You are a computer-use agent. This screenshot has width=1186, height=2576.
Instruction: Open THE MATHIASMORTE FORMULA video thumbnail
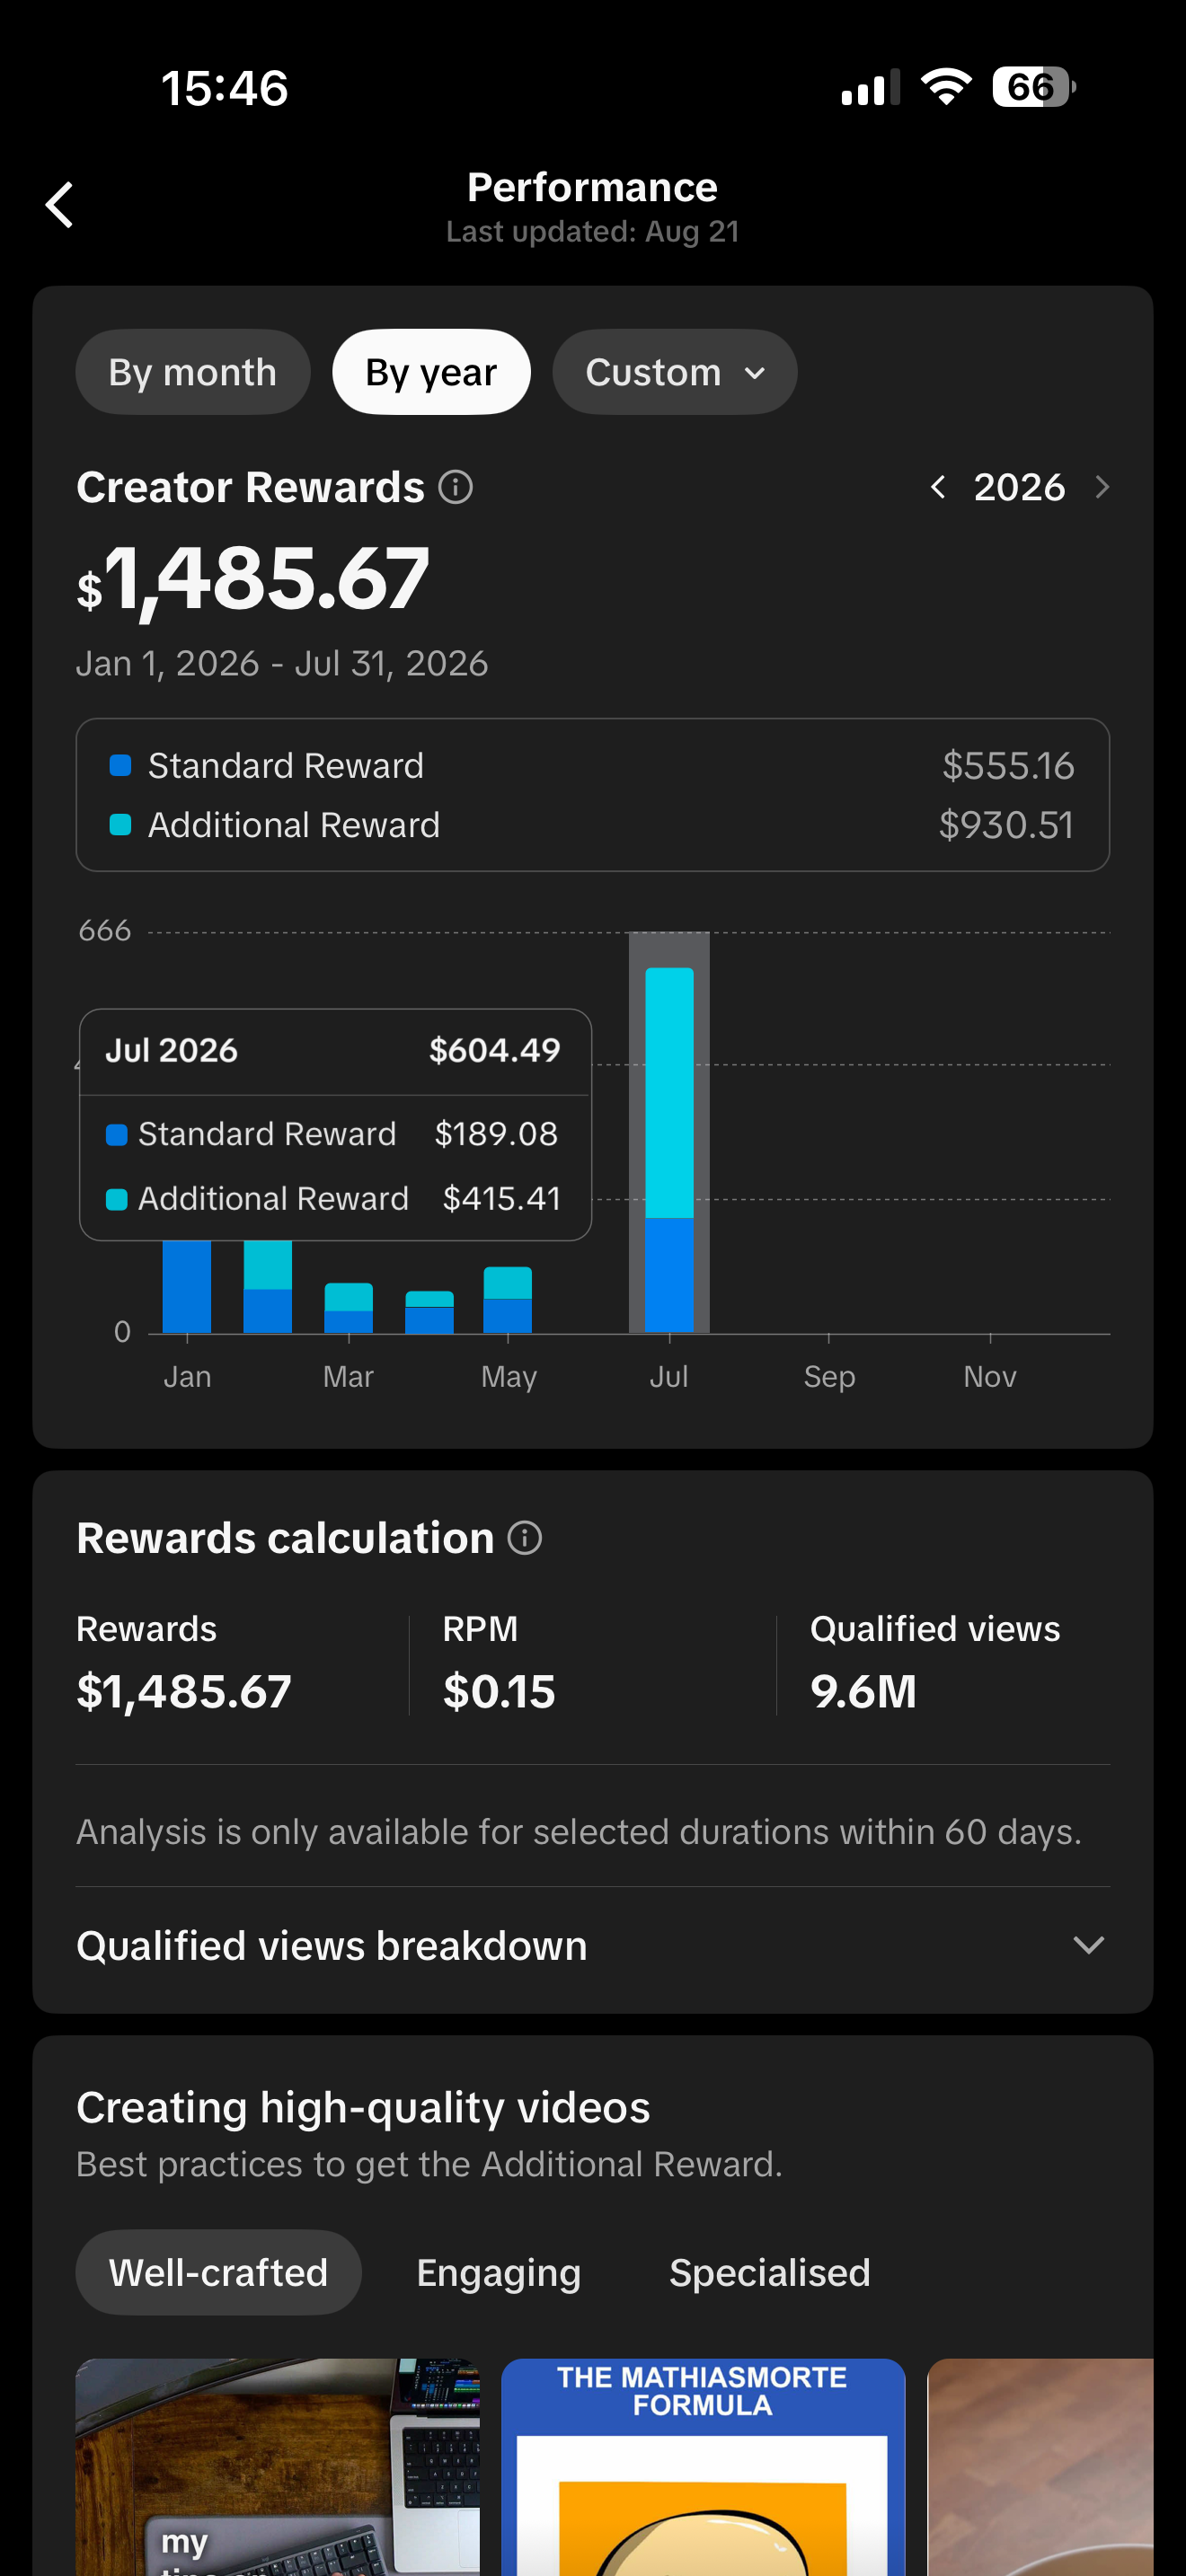click(x=703, y=2467)
